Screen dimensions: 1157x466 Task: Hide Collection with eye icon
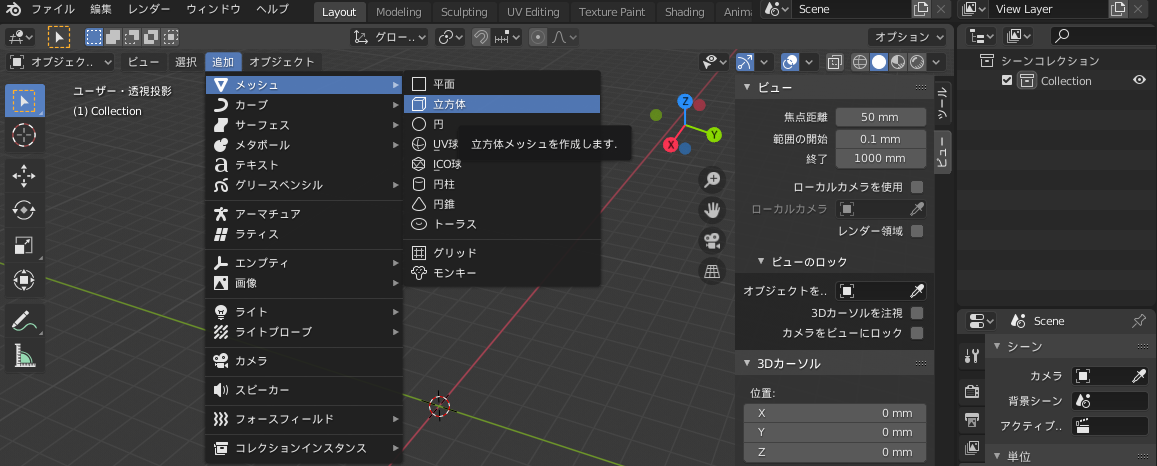[1139, 80]
